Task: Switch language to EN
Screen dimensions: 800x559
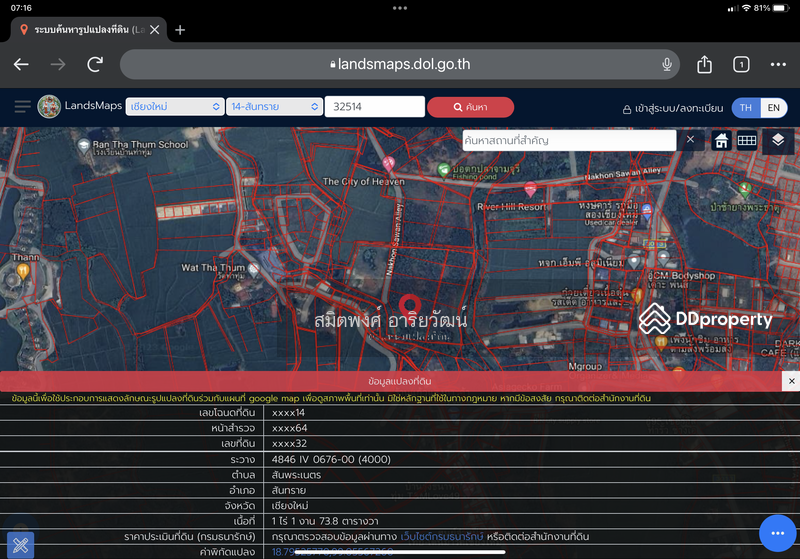Action: pyautogui.click(x=773, y=108)
